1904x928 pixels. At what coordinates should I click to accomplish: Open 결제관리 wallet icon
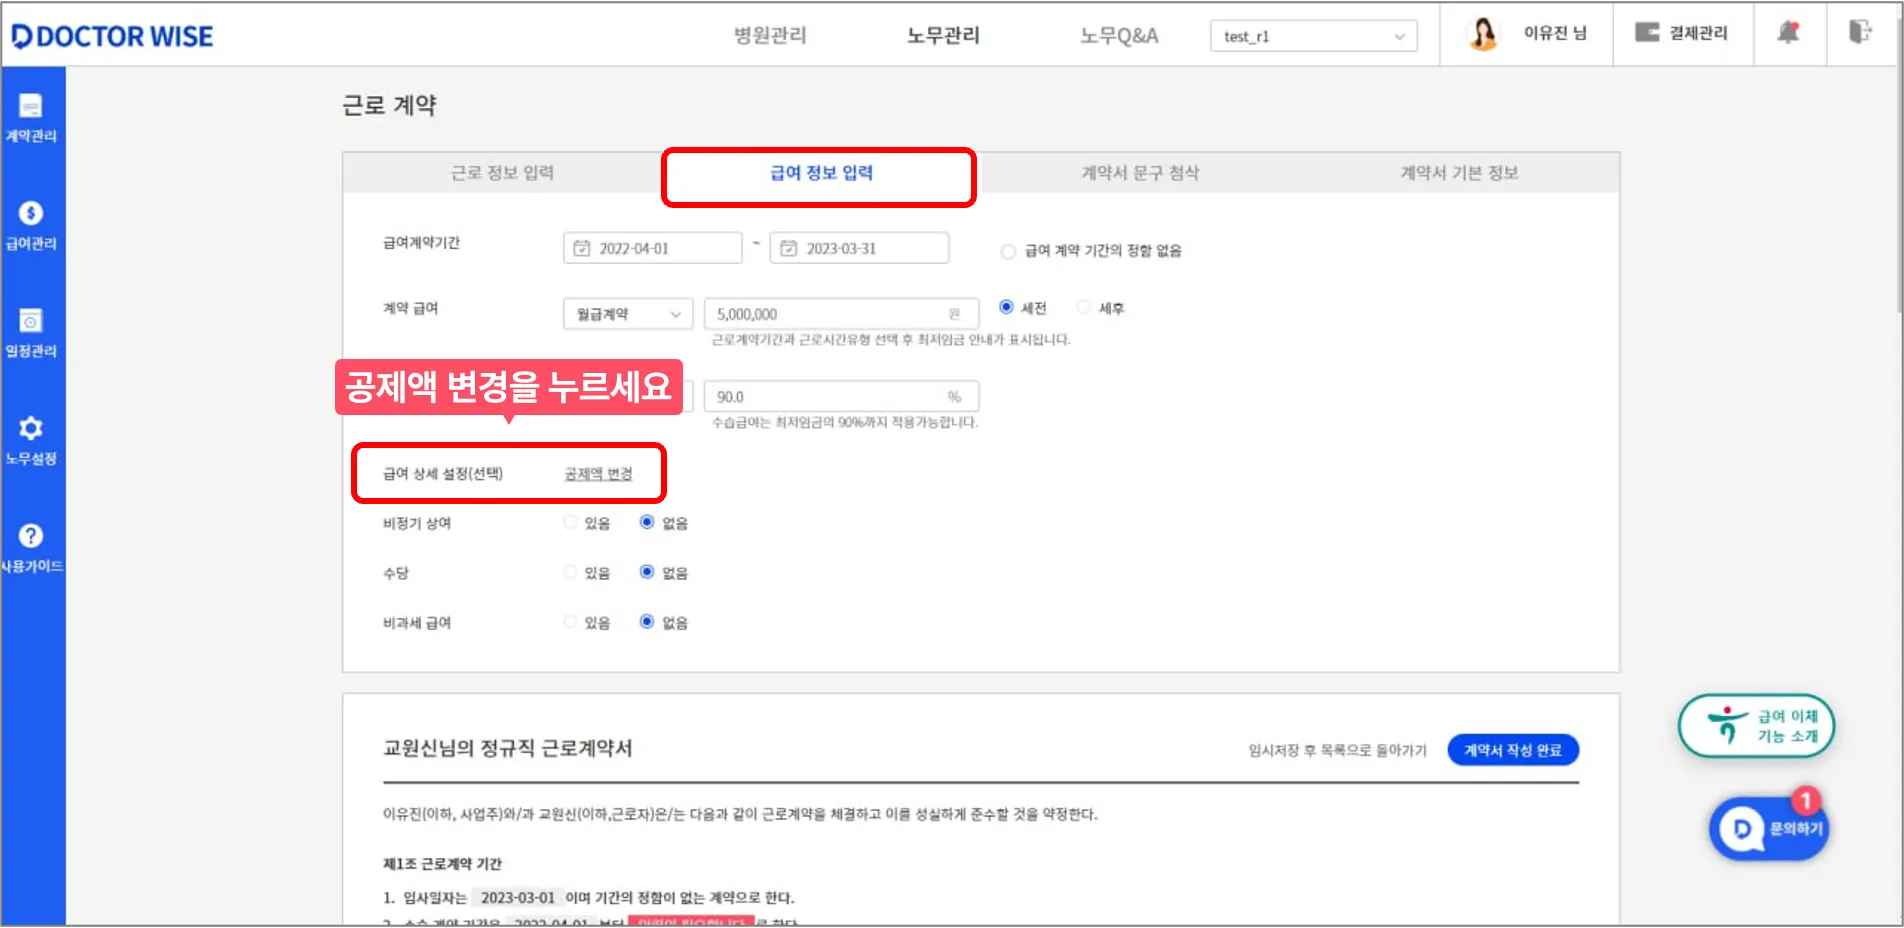[1646, 33]
